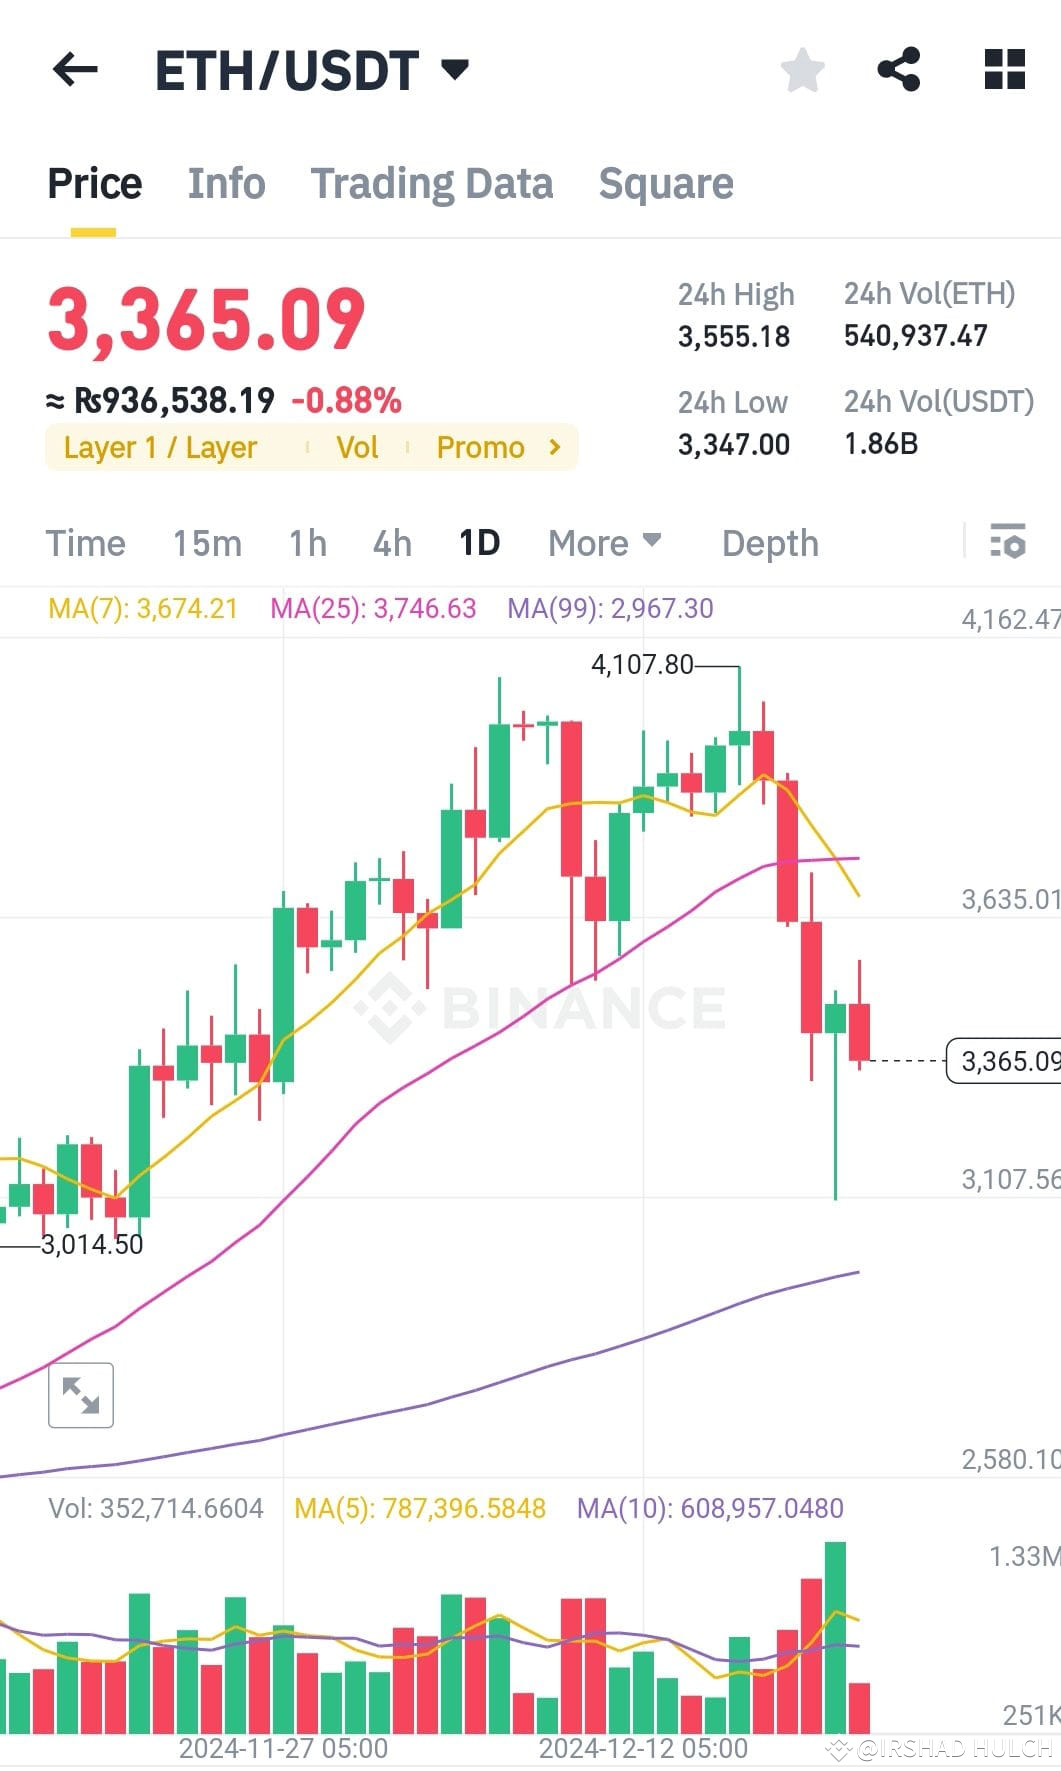Favorite ETH/USDT using the star icon
The image size is (1061, 1771).
[801, 69]
